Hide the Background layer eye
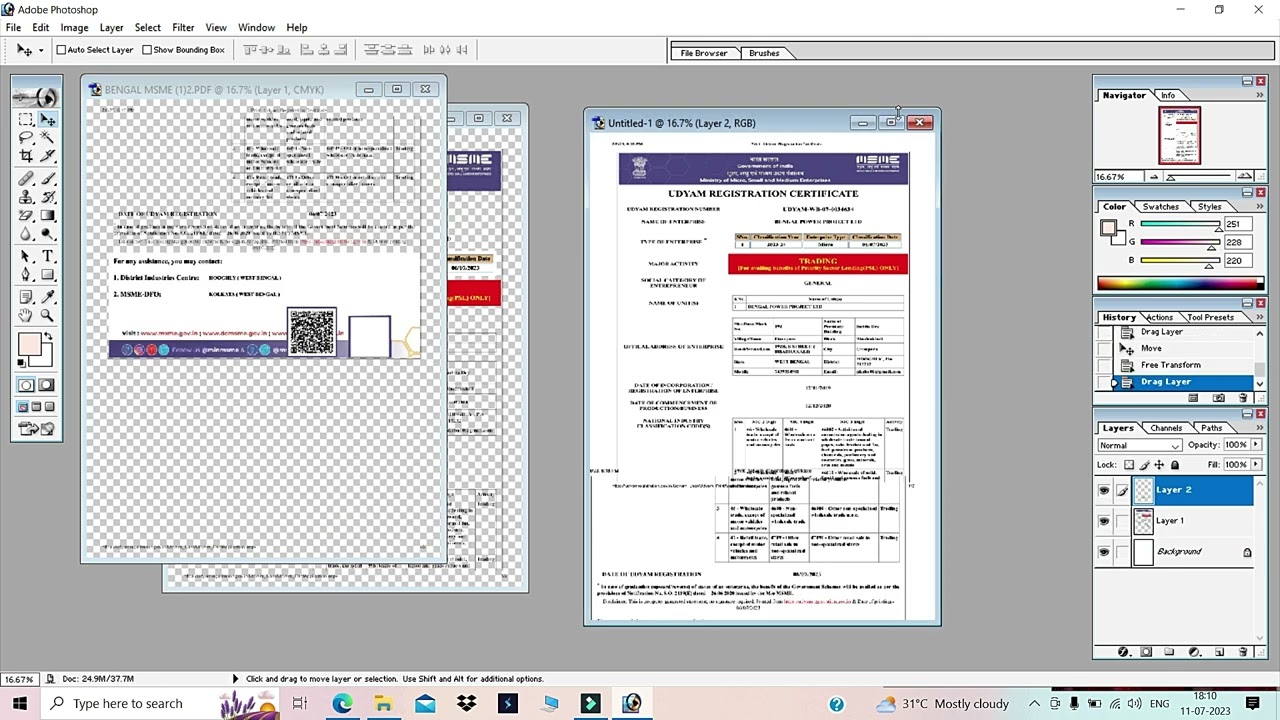1280x720 pixels. pos(1104,552)
